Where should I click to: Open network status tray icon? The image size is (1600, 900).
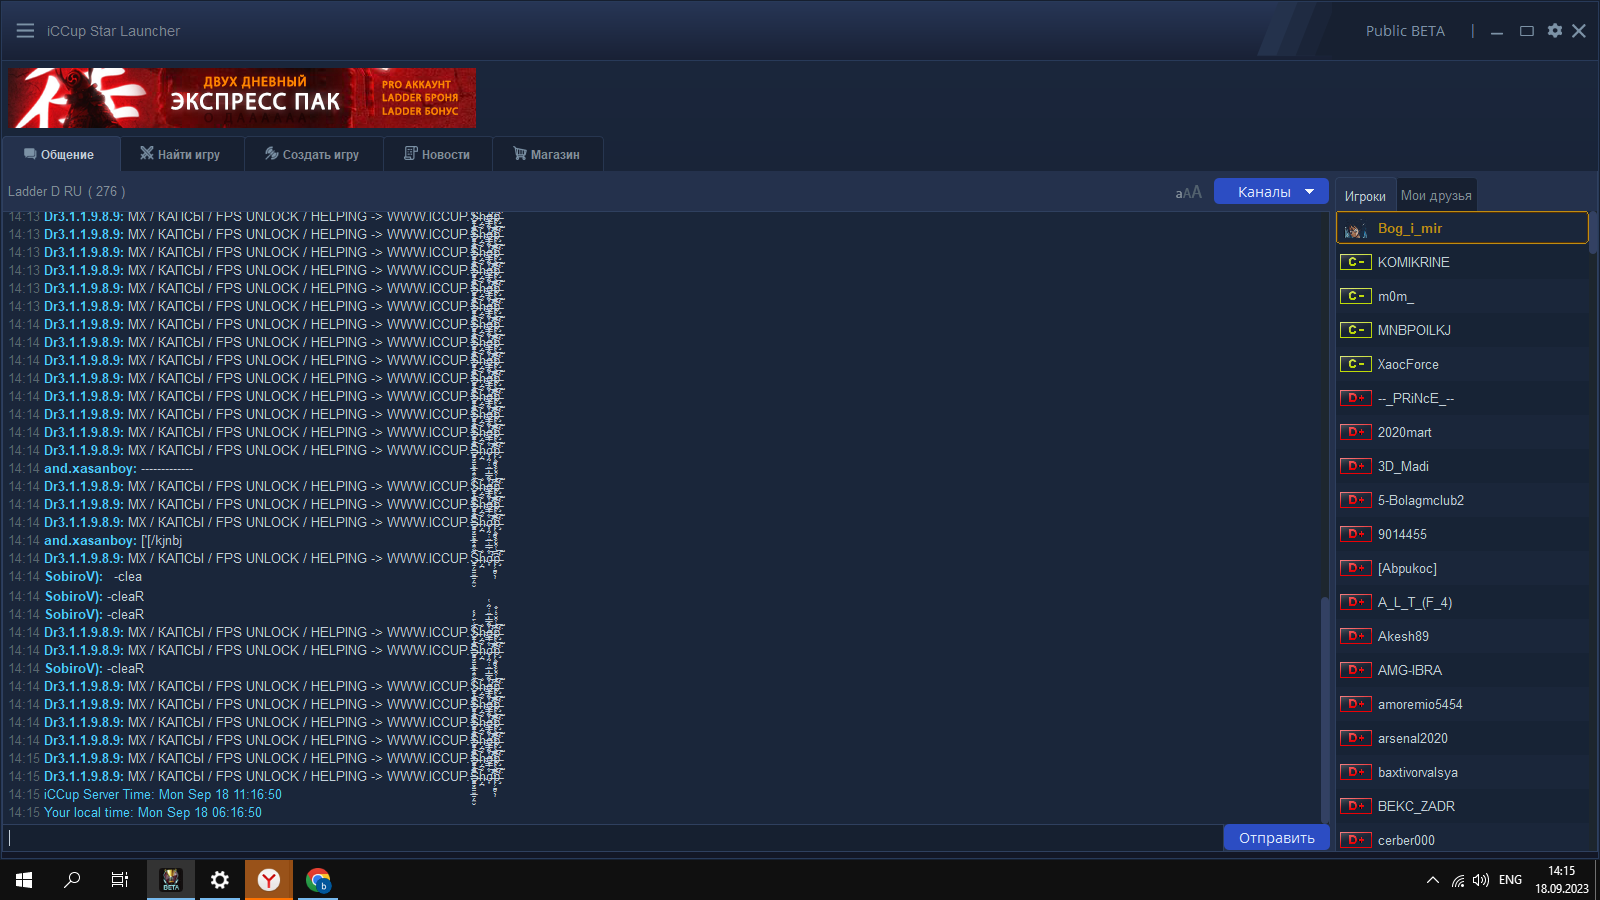click(x=1459, y=880)
